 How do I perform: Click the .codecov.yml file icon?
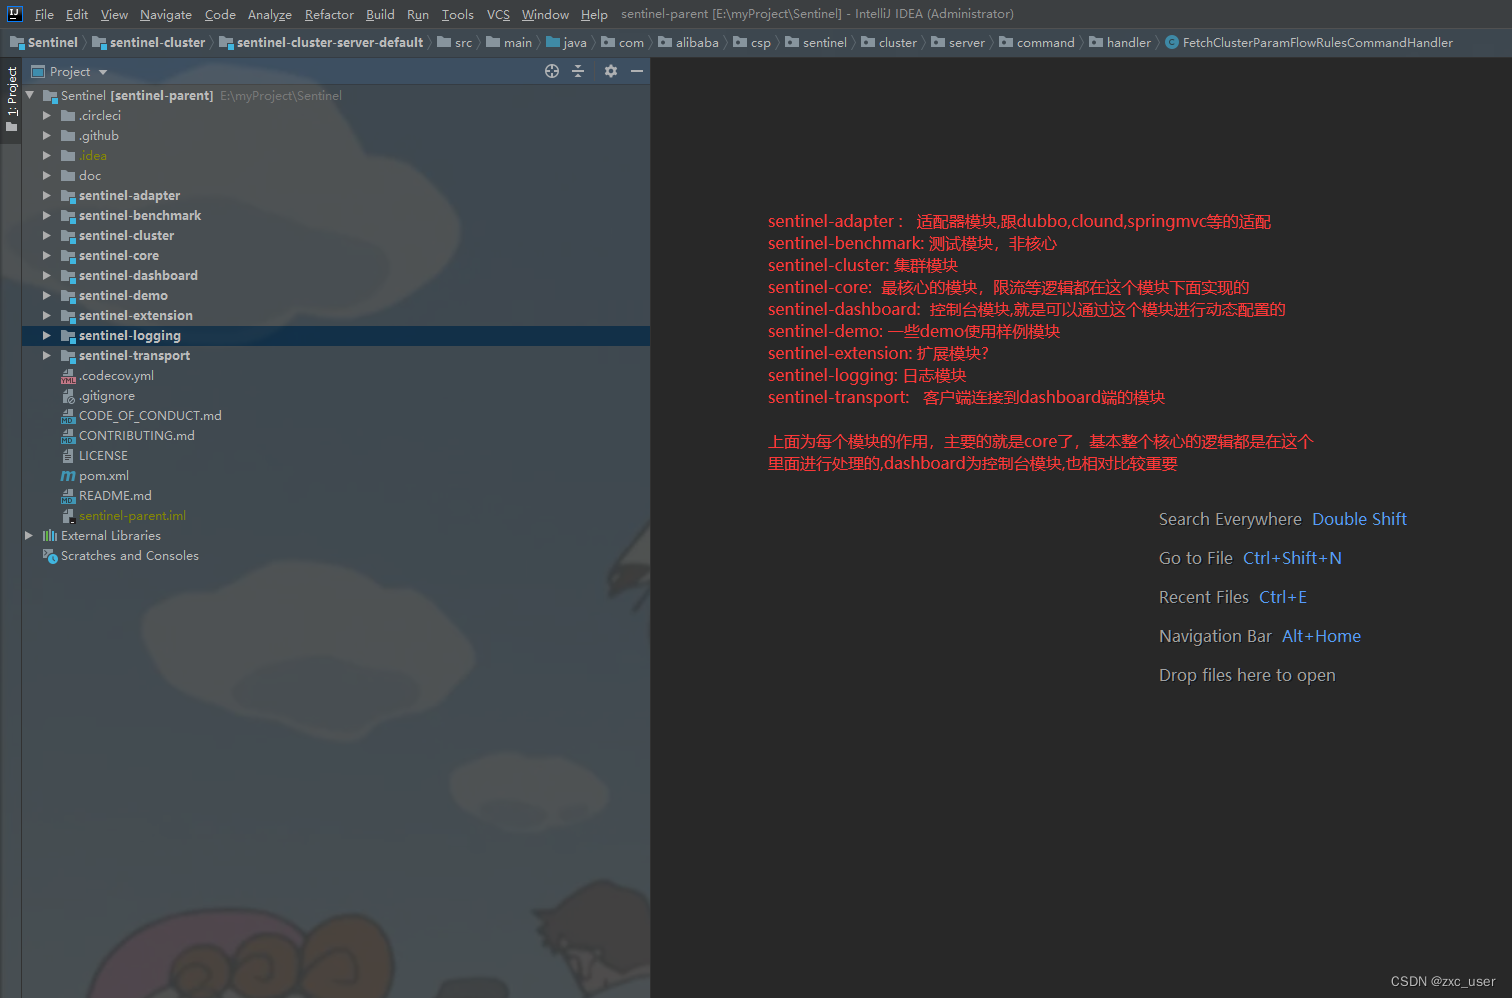coord(68,376)
